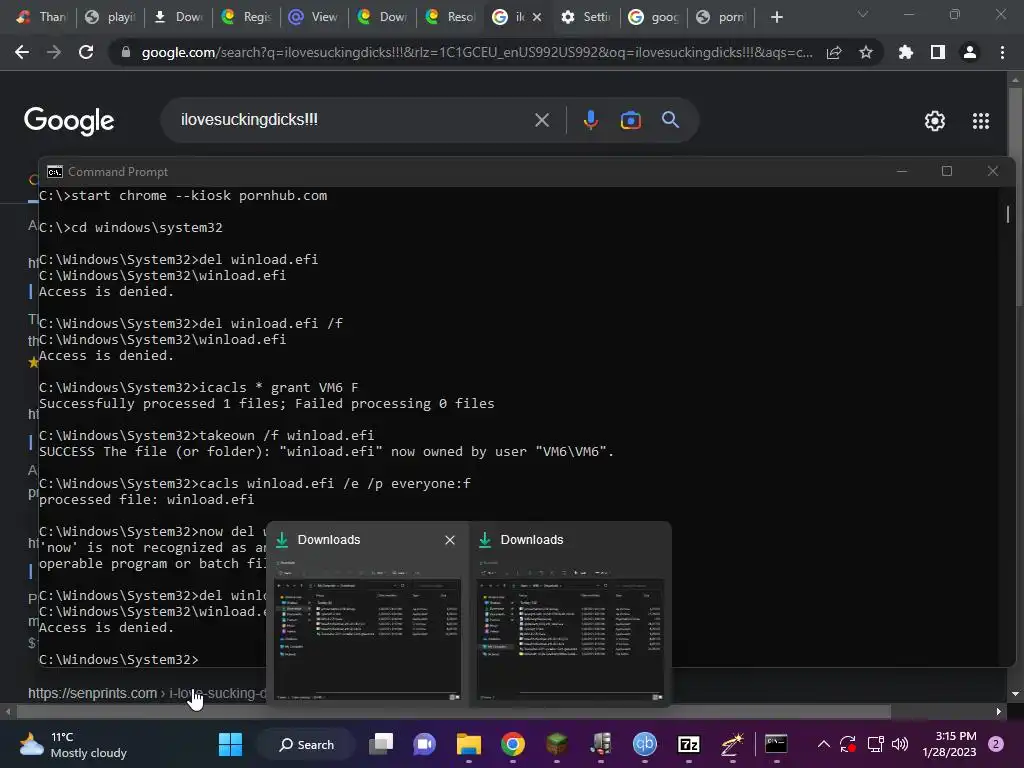Switch to the 'Setti' settings tab
The width and height of the screenshot is (1024, 768).
click(586, 17)
